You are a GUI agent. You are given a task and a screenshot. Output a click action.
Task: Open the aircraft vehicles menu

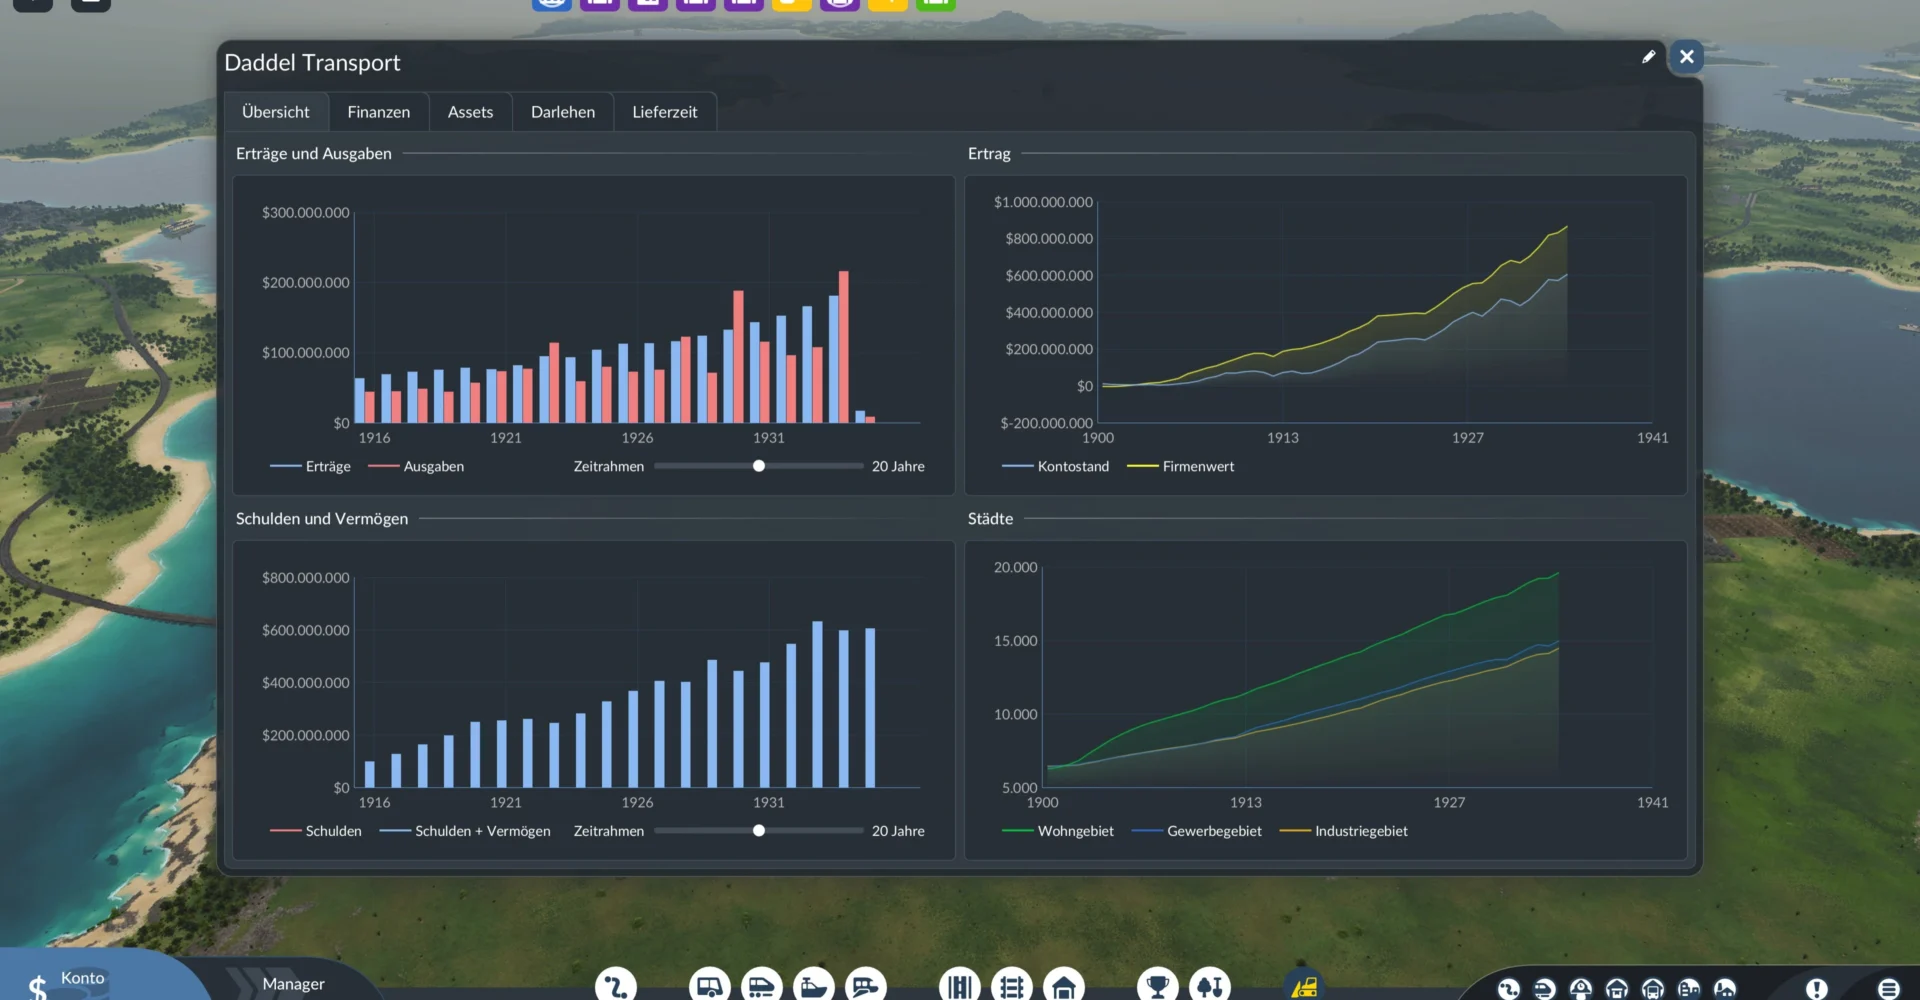(865, 986)
